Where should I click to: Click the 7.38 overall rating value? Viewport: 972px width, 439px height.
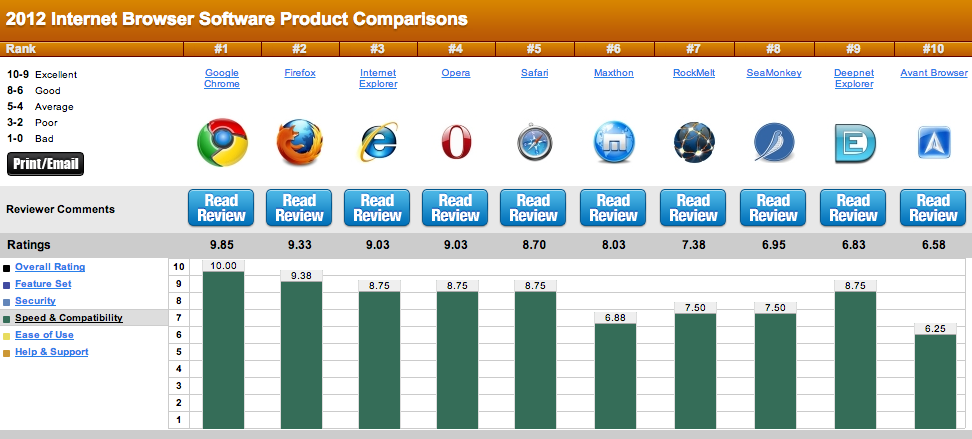pos(694,245)
